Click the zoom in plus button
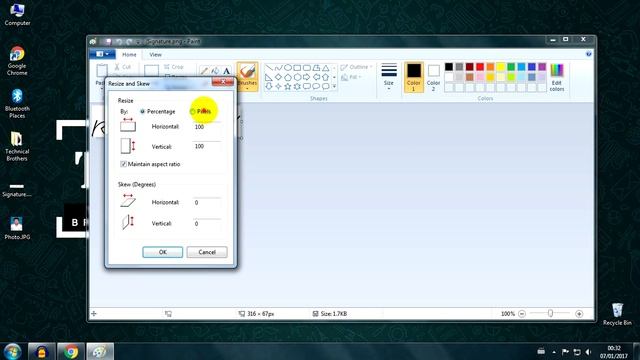The height and width of the screenshot is (360, 640). 579,314
